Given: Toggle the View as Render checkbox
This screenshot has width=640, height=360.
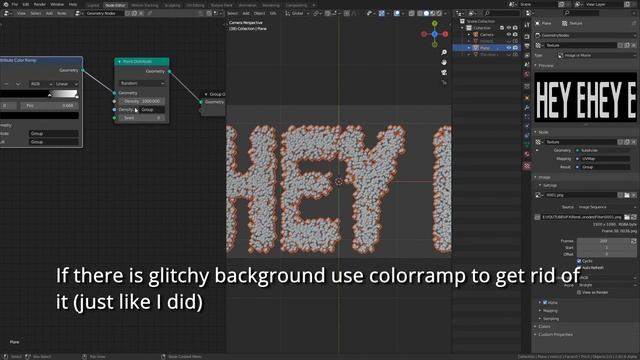Looking at the screenshot, I should click(x=579, y=293).
